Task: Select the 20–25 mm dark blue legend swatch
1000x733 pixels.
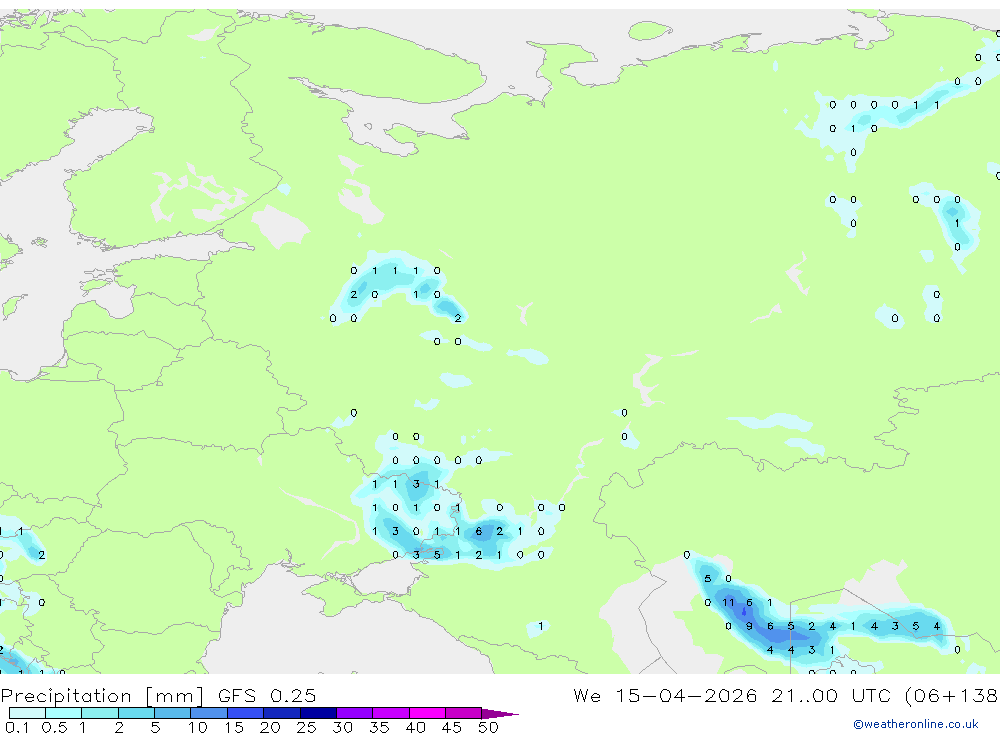Action: (281, 713)
